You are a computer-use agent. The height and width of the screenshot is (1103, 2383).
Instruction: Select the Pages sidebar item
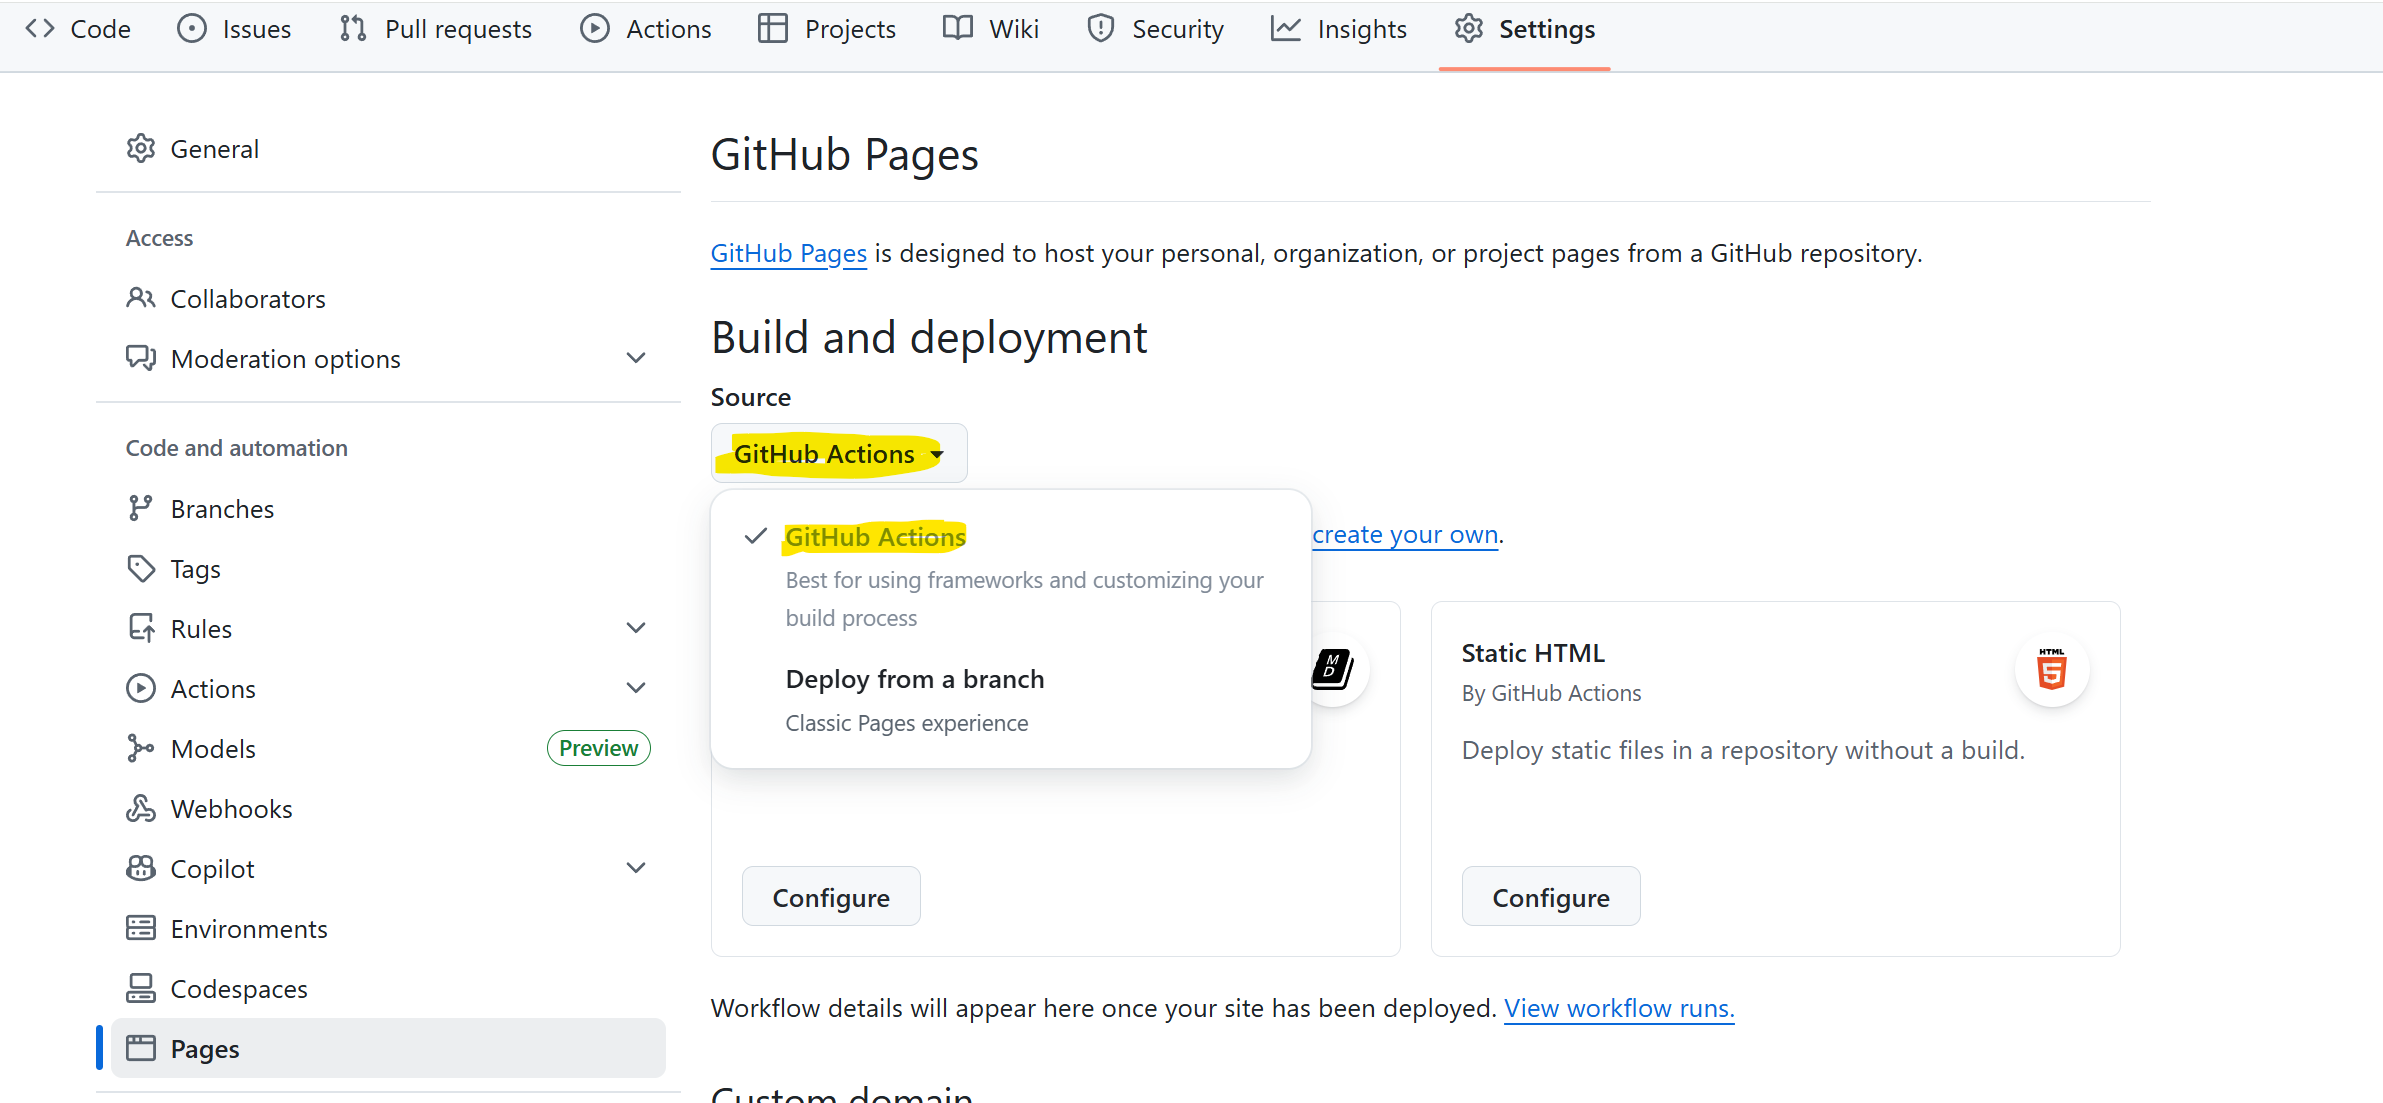(388, 1048)
